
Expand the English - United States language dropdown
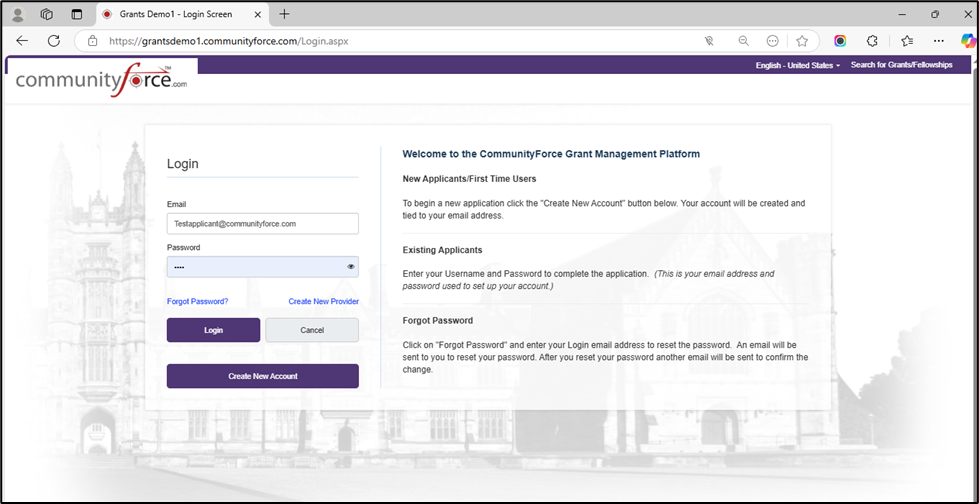coord(798,65)
